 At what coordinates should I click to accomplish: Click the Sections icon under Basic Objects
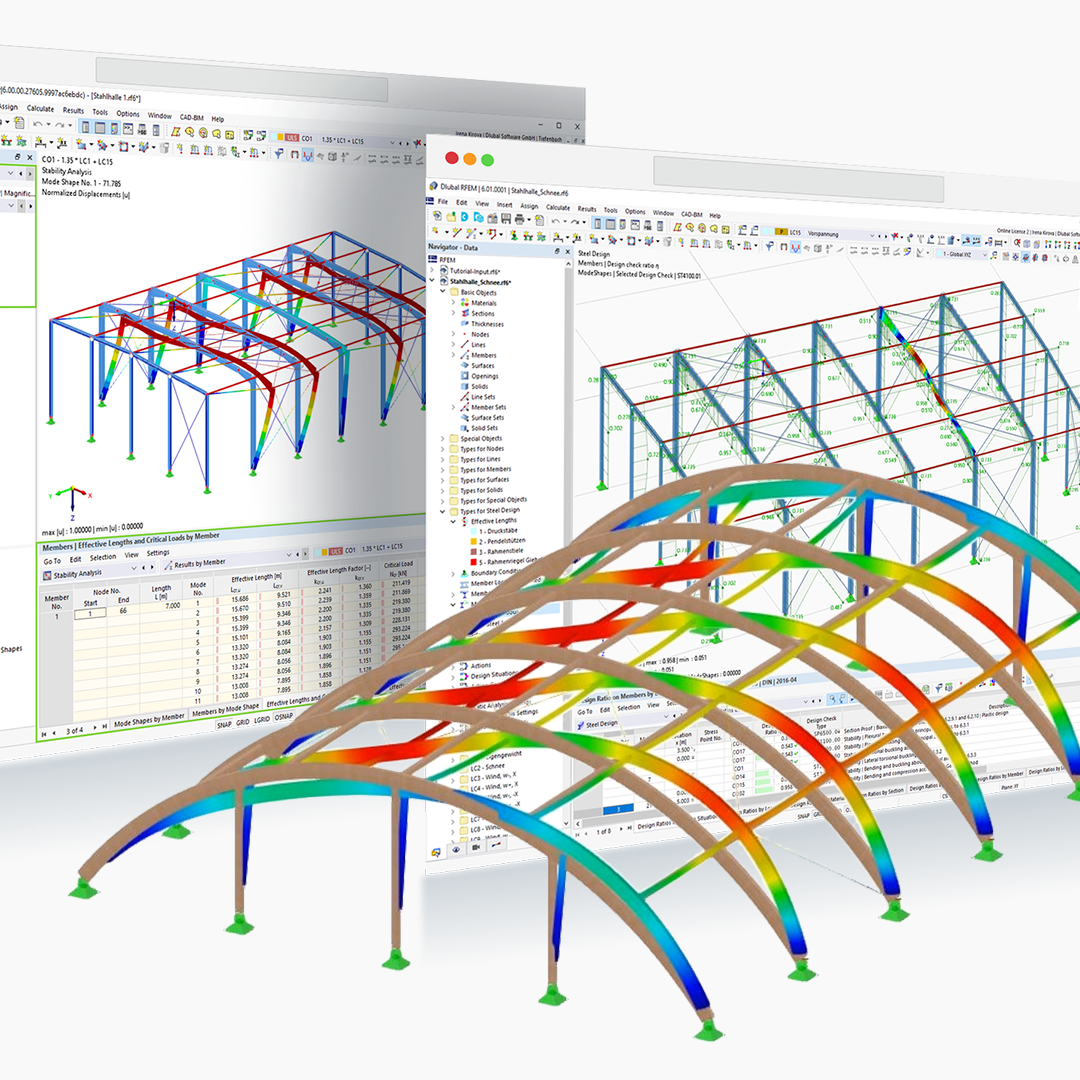(x=465, y=313)
